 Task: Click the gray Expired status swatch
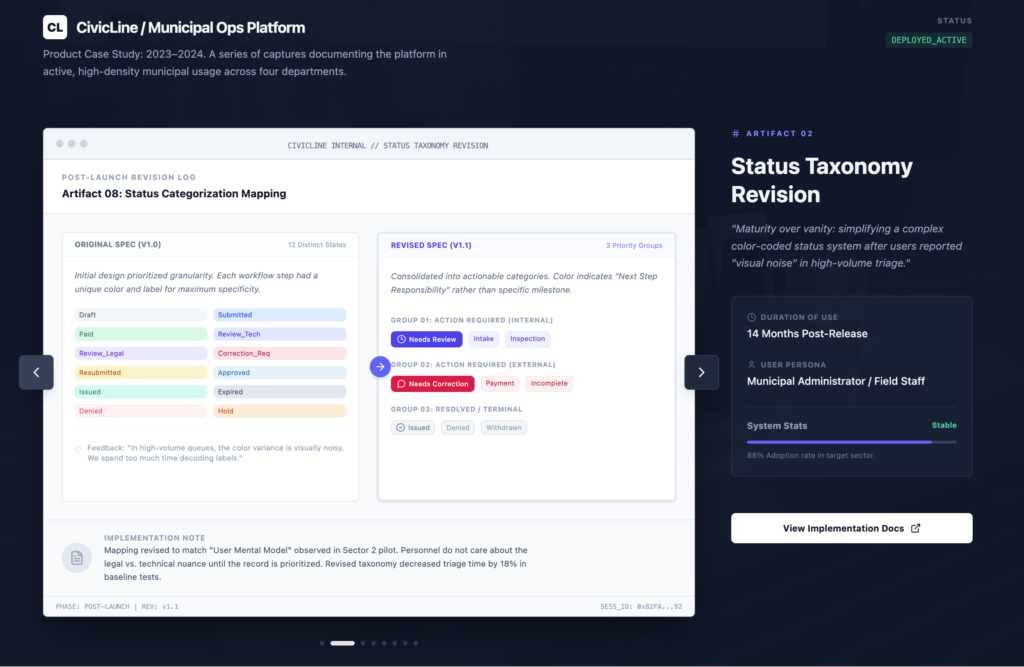[280, 392]
